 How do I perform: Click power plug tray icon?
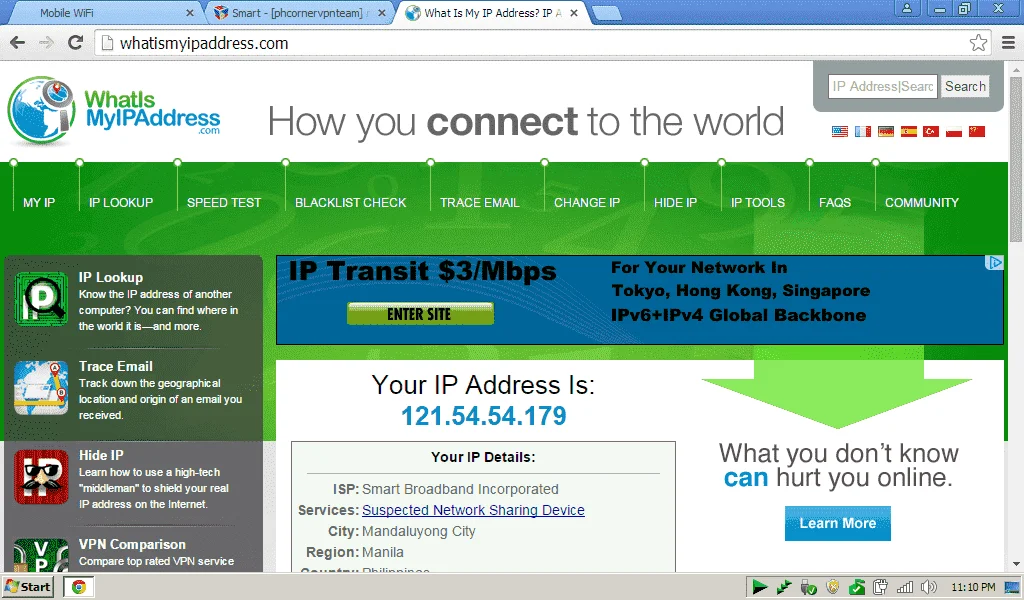pyautogui.click(x=880, y=587)
